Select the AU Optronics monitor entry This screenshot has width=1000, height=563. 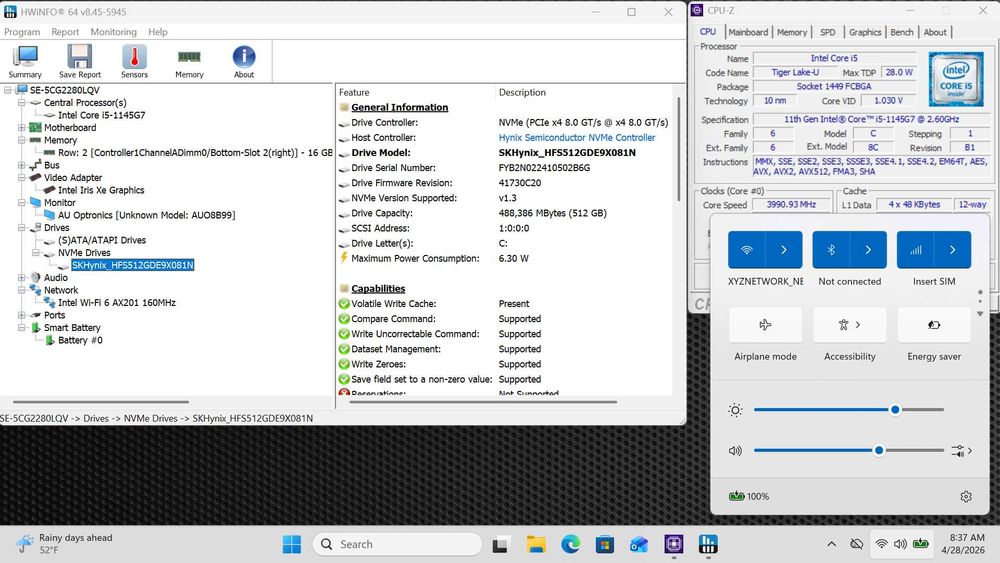tap(146, 215)
